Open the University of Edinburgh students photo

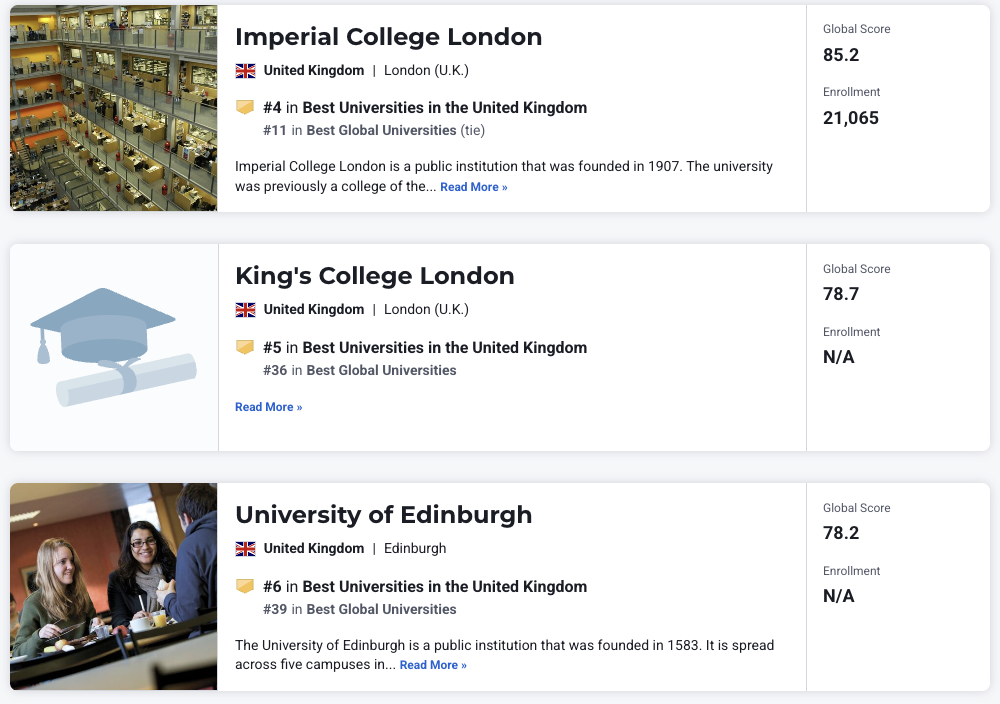pos(113,586)
